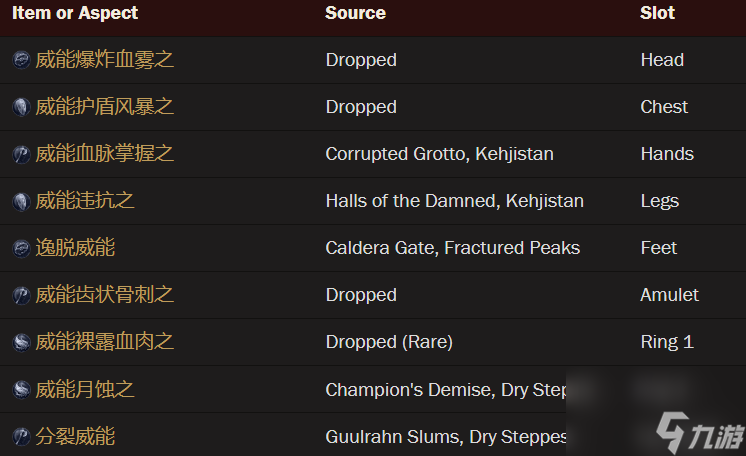Click the Slot column header
746x456 pixels.
(x=657, y=13)
